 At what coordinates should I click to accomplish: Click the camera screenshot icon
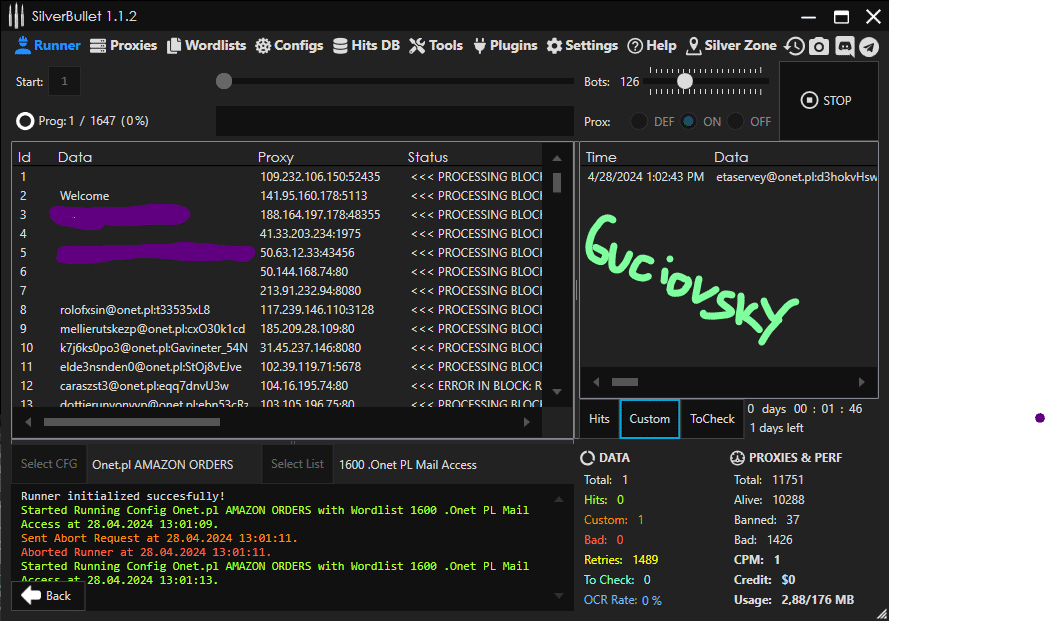click(819, 46)
